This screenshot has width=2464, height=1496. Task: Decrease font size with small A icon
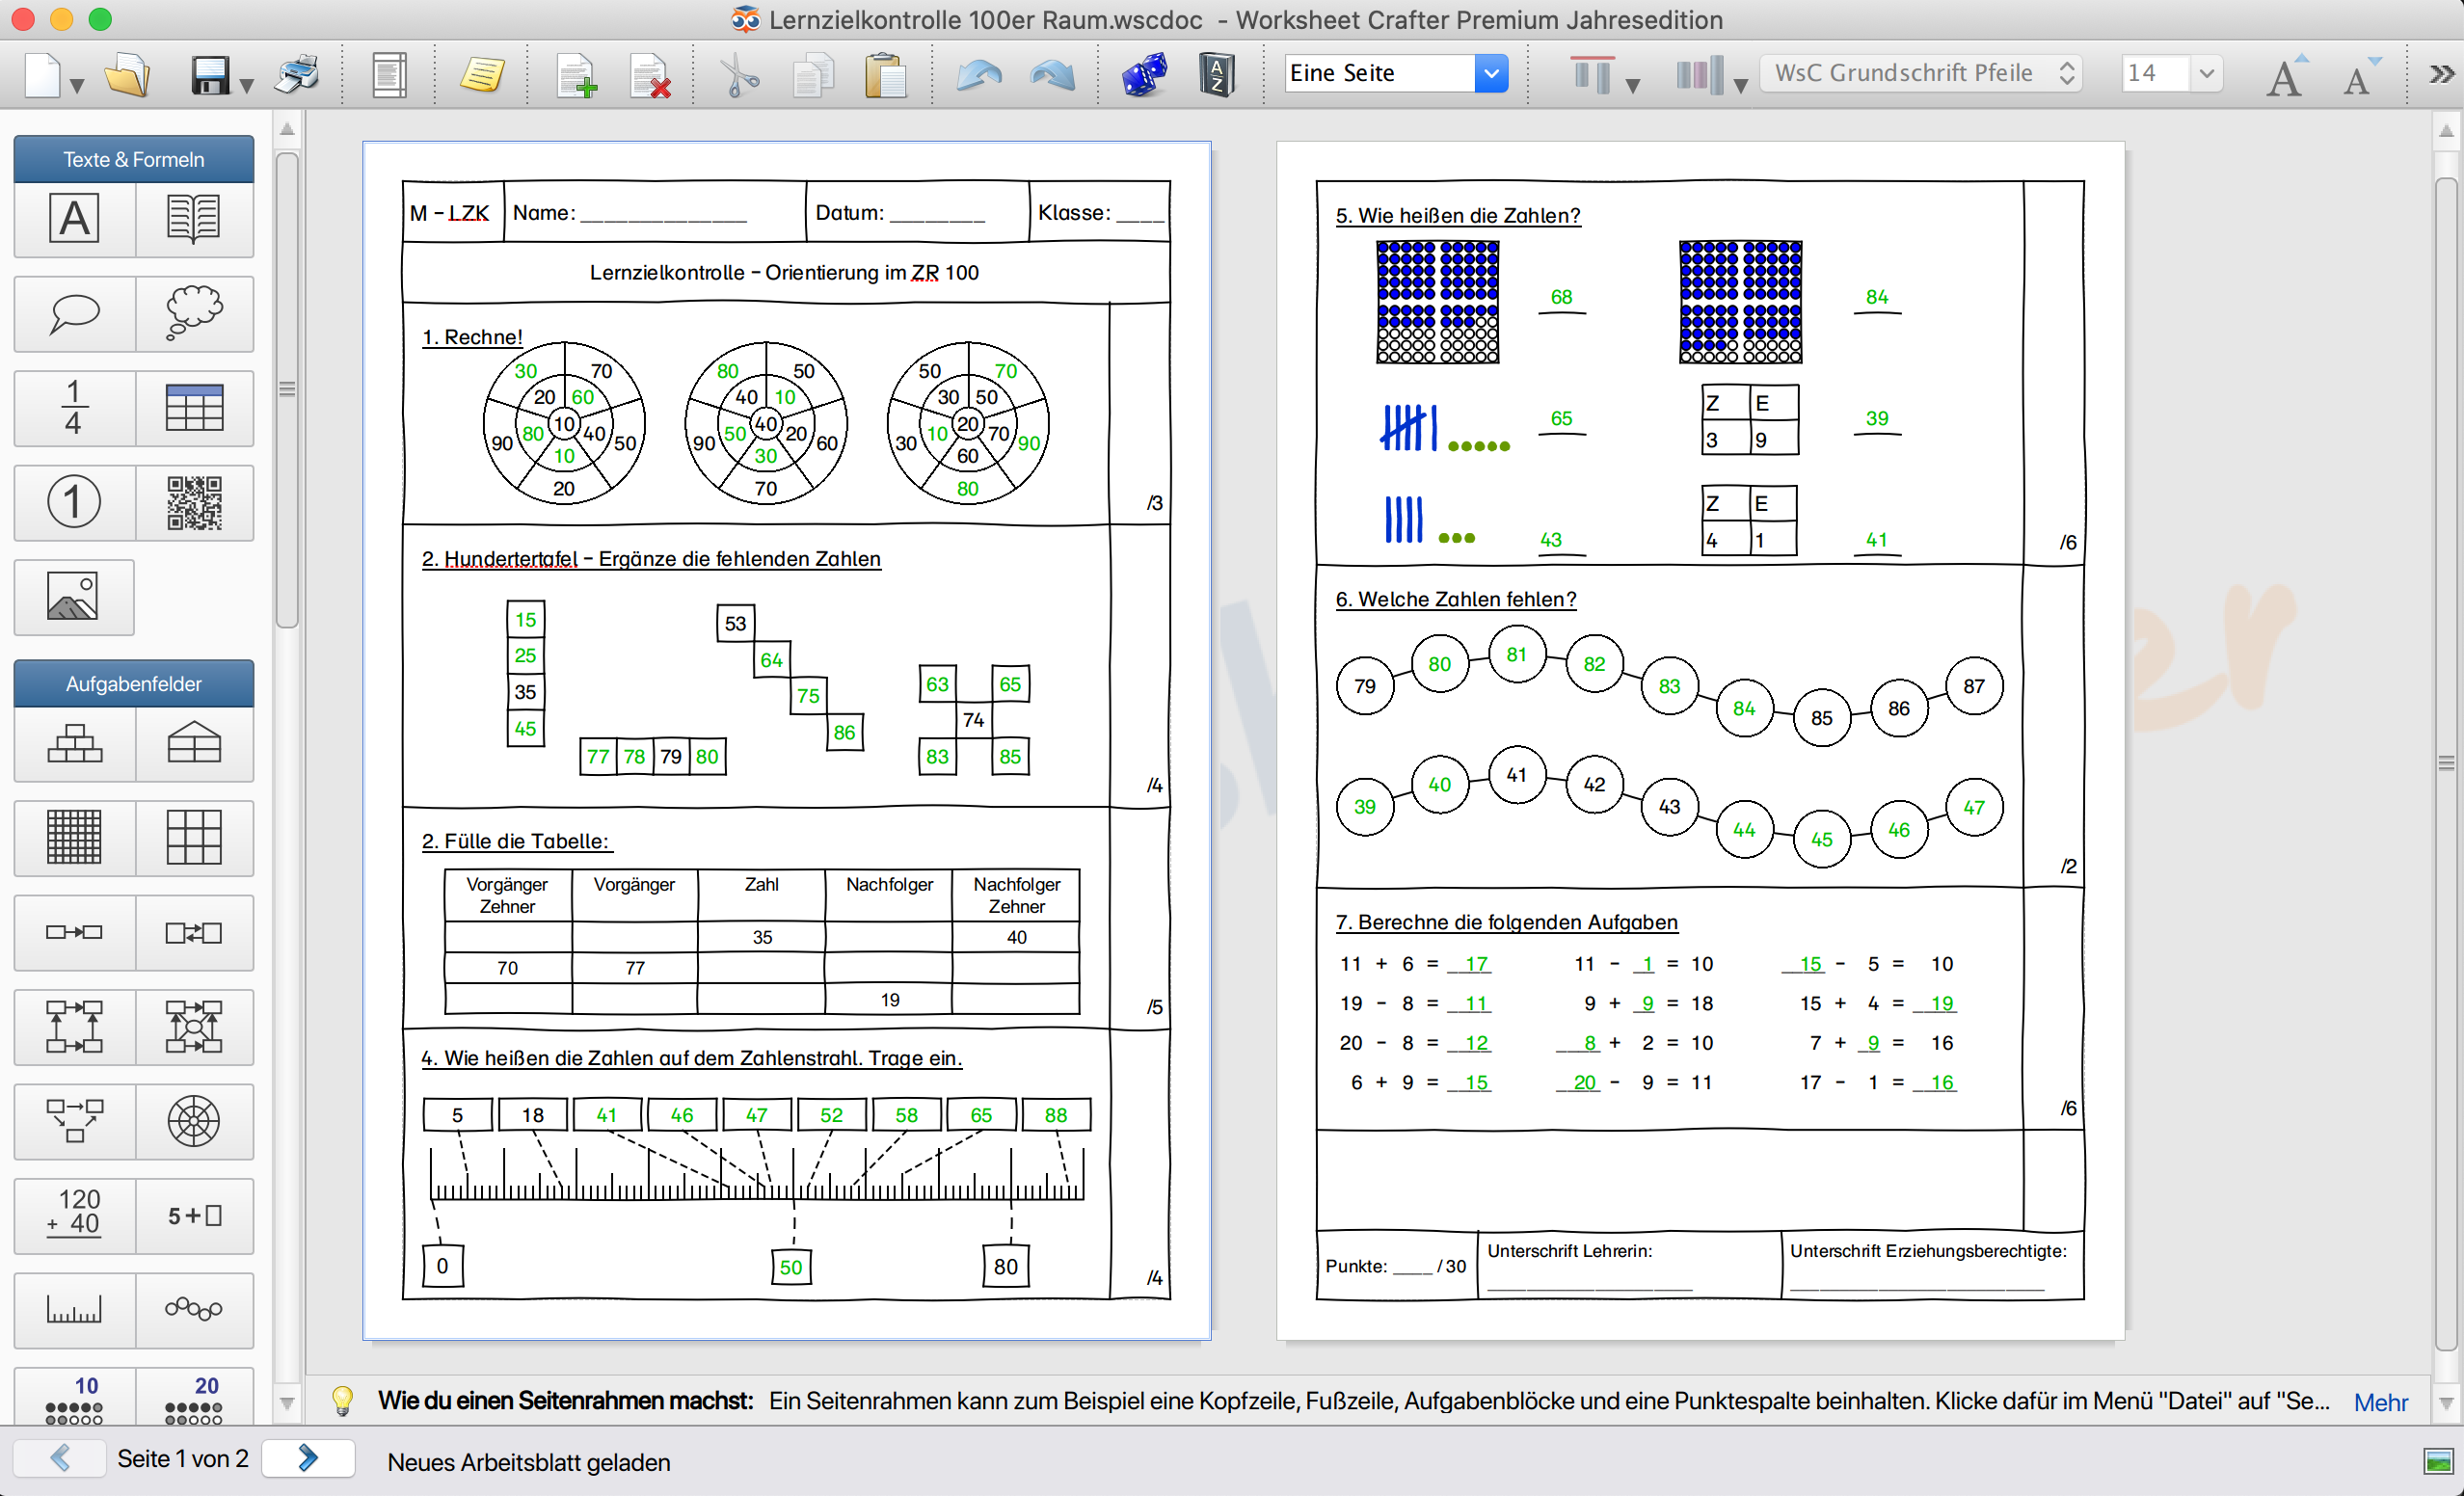2360,76
